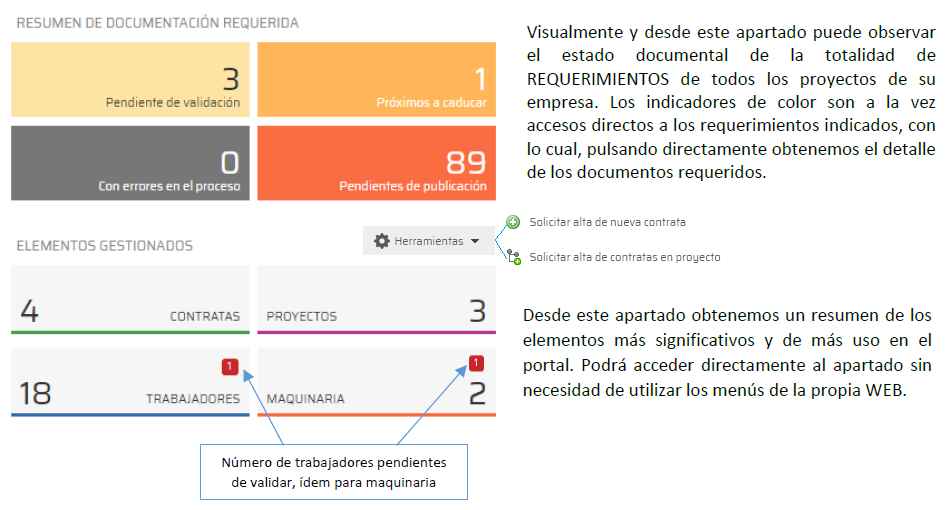Click the callout about trabajadores pendientes de validar
950x510 pixels.
[334, 472]
